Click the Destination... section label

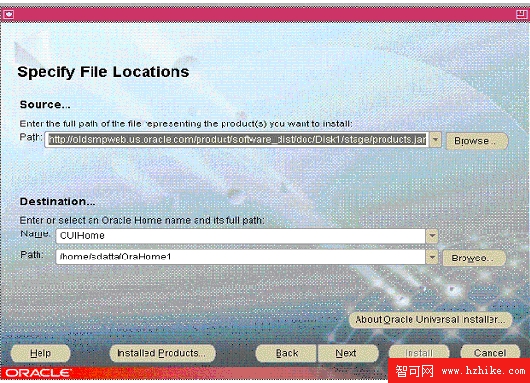(x=57, y=201)
